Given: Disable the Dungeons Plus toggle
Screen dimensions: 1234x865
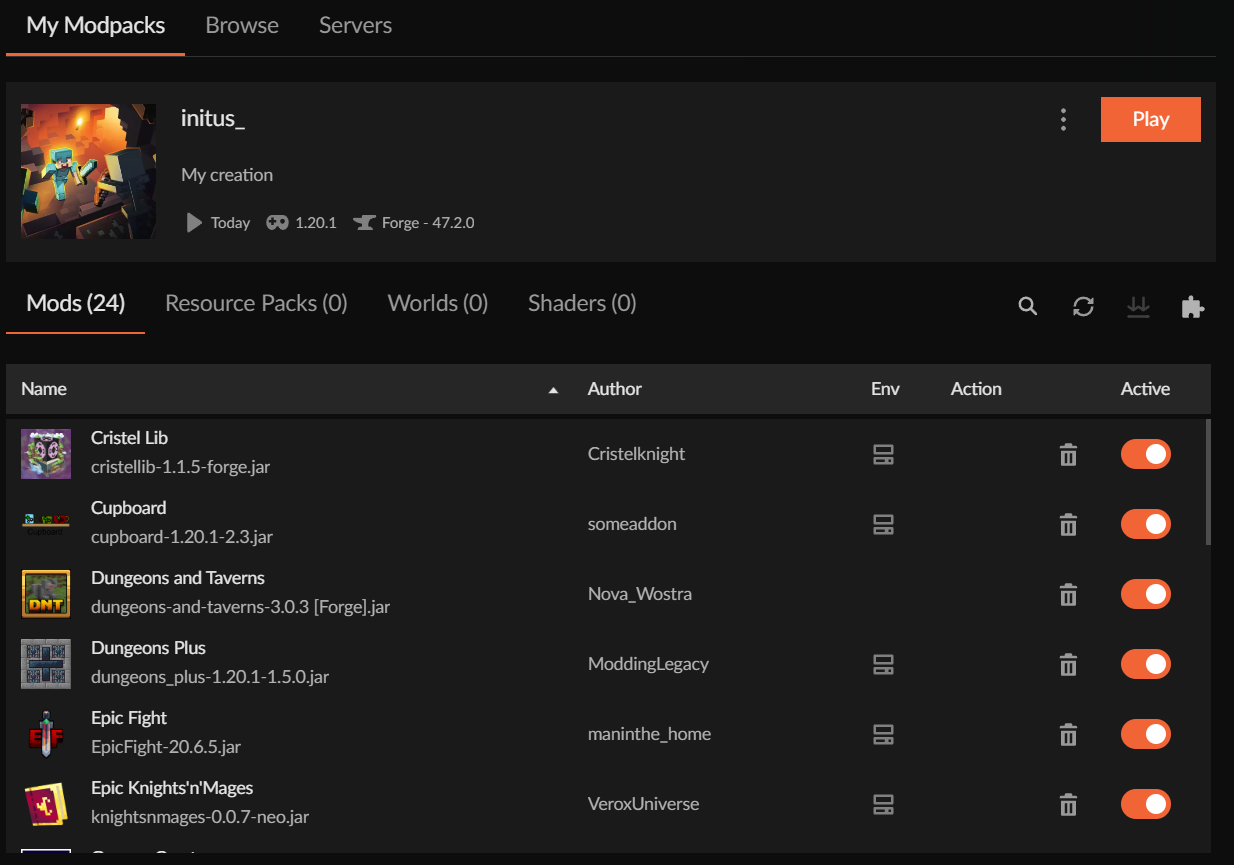Looking at the screenshot, I should tap(1146, 664).
